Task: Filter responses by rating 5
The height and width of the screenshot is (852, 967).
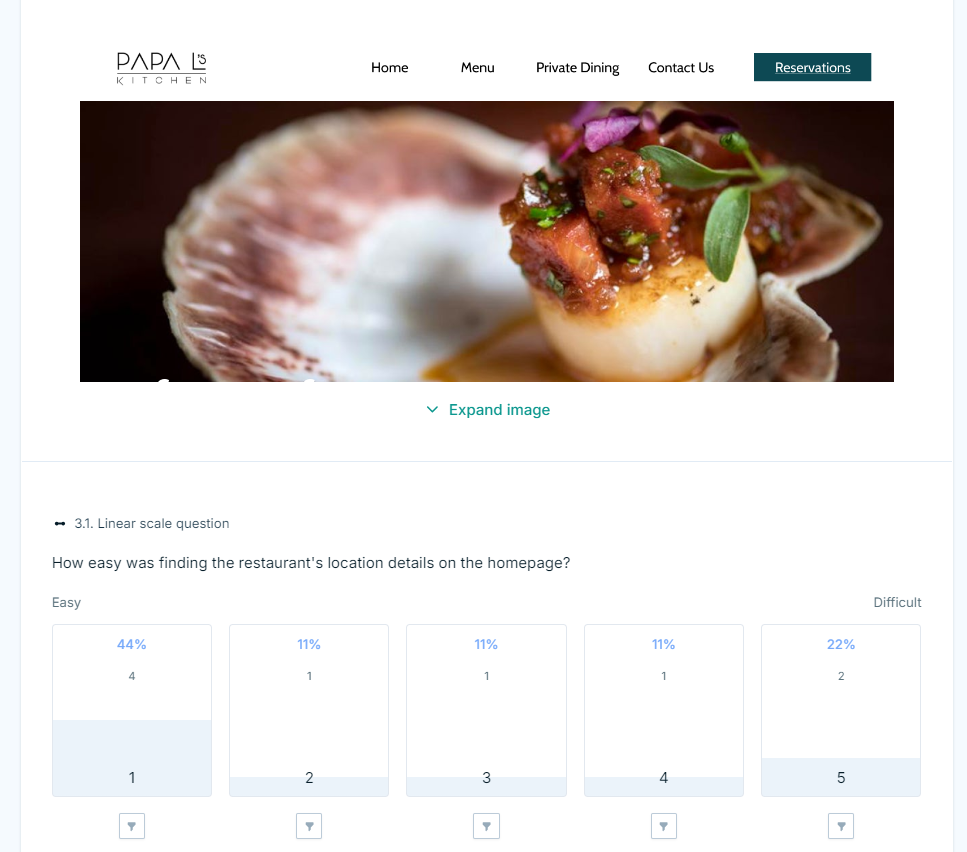Action: point(841,826)
